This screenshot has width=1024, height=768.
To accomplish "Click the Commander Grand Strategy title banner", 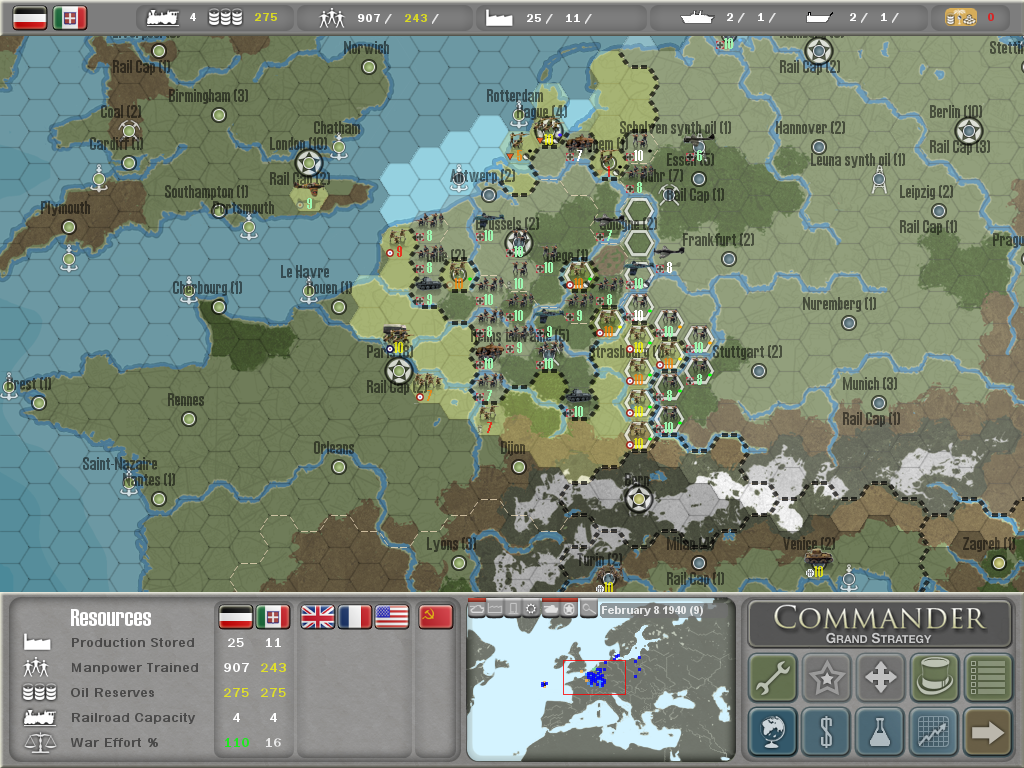I will pos(879,624).
